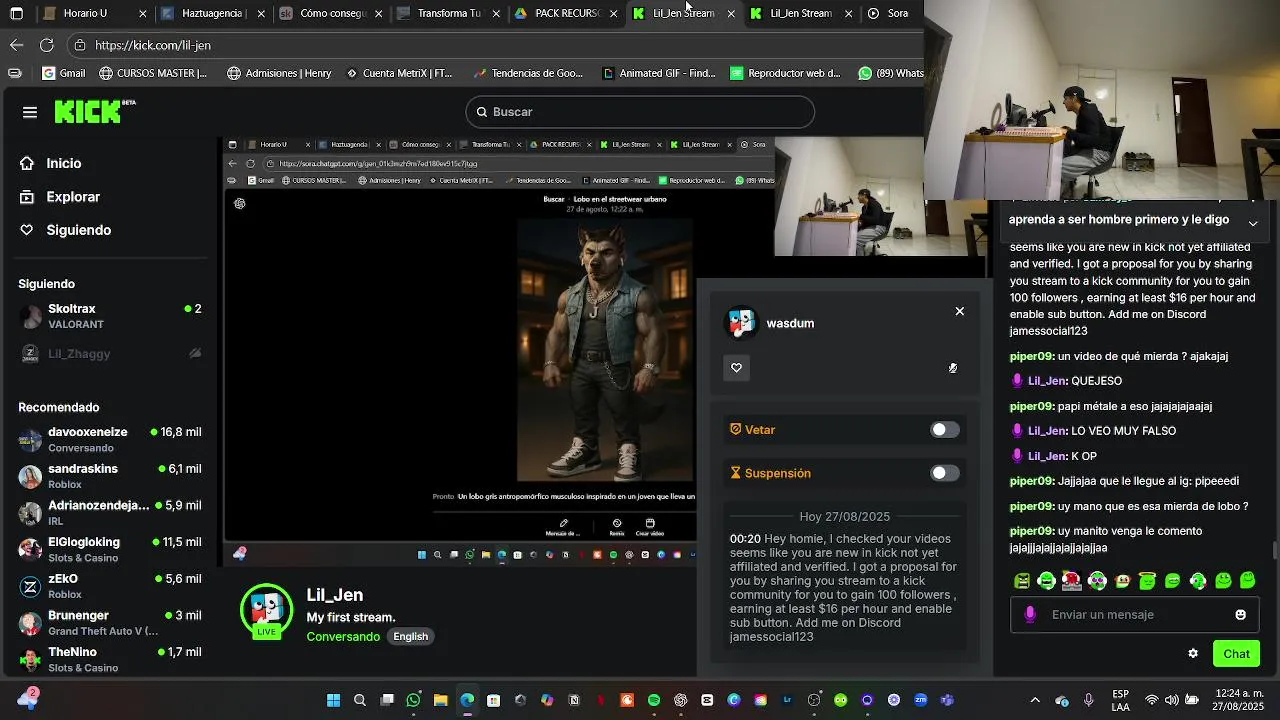Switch to the PACK RECURSOS tab
Viewport: 1280px width, 720px height.
[x=566, y=14]
